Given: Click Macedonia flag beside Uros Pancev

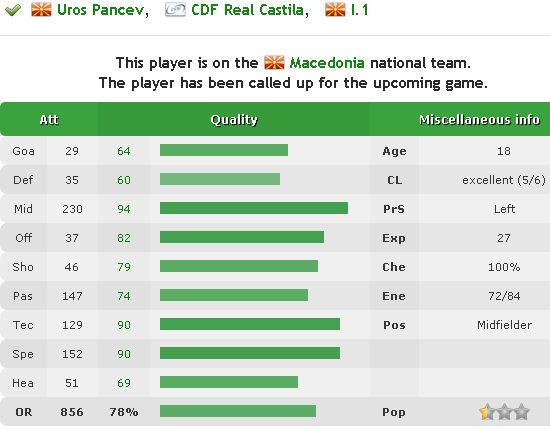Looking at the screenshot, I should coord(41,10).
